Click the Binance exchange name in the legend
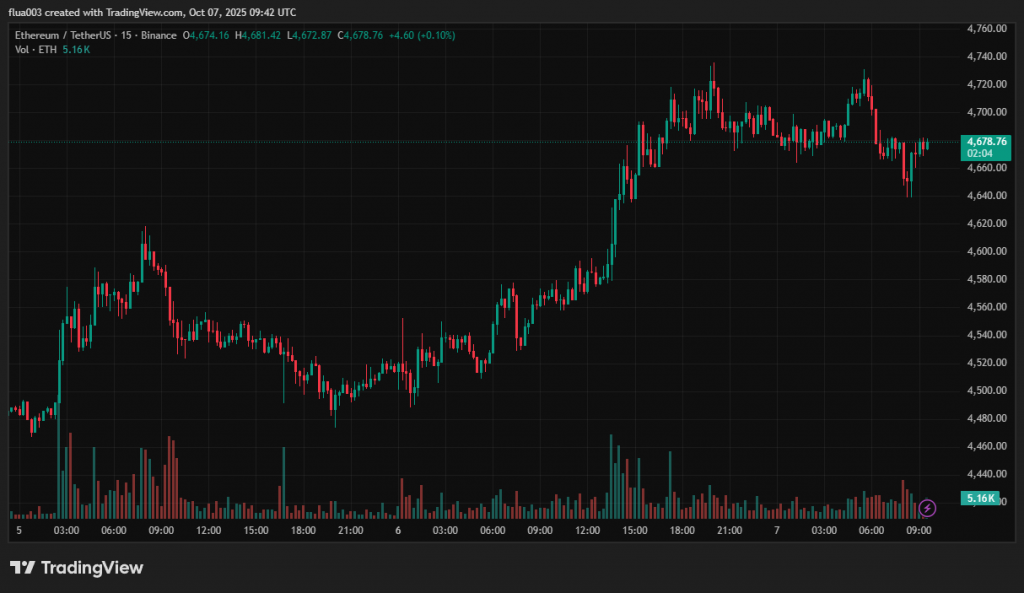 click(x=158, y=35)
